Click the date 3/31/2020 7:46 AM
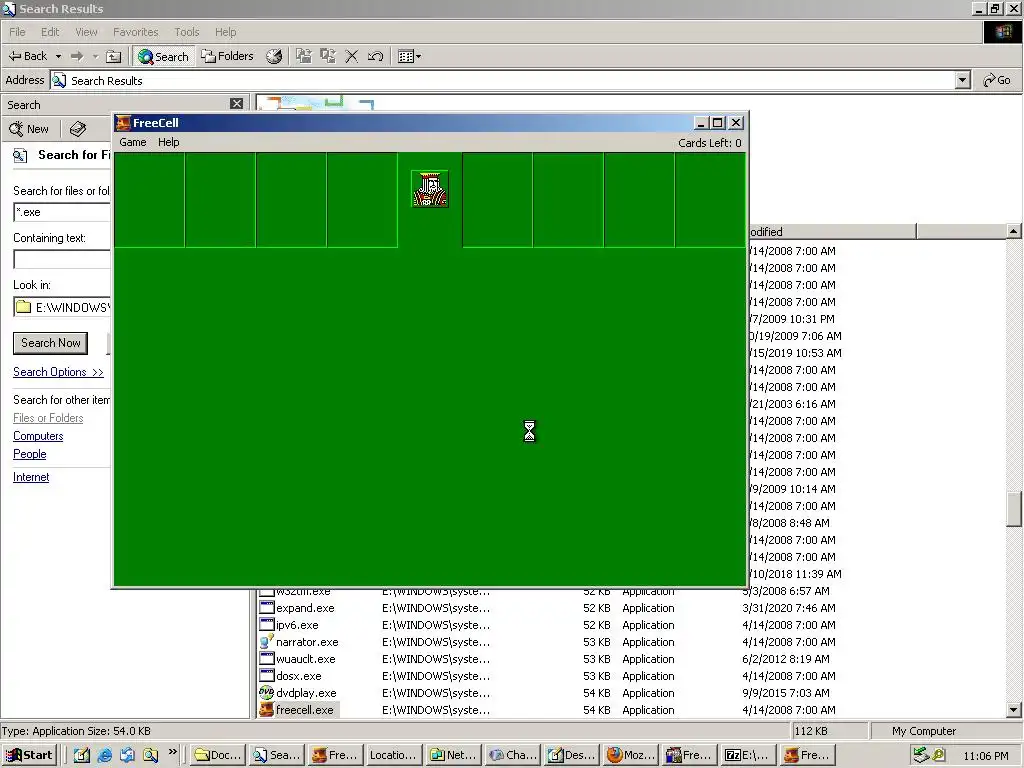1024x768 pixels. click(789, 608)
